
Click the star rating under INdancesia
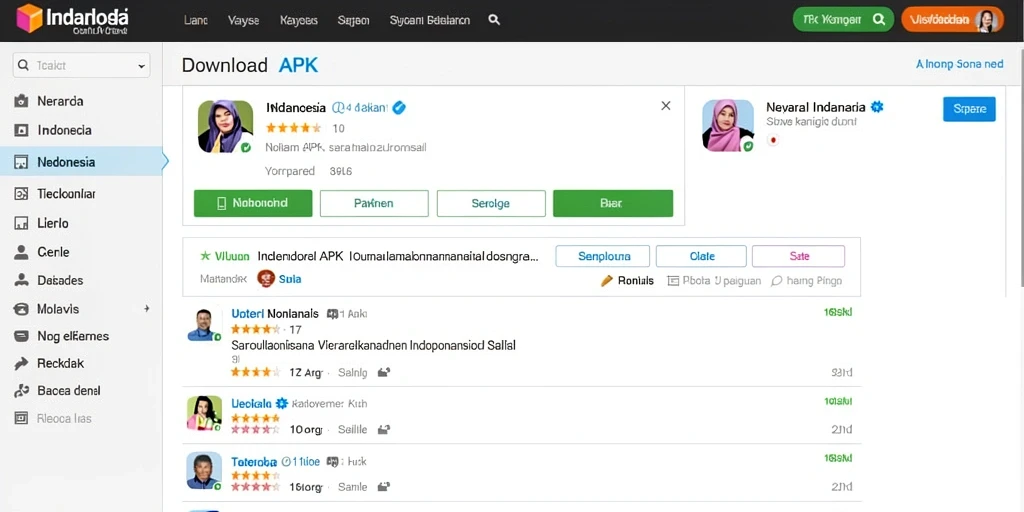click(x=293, y=128)
